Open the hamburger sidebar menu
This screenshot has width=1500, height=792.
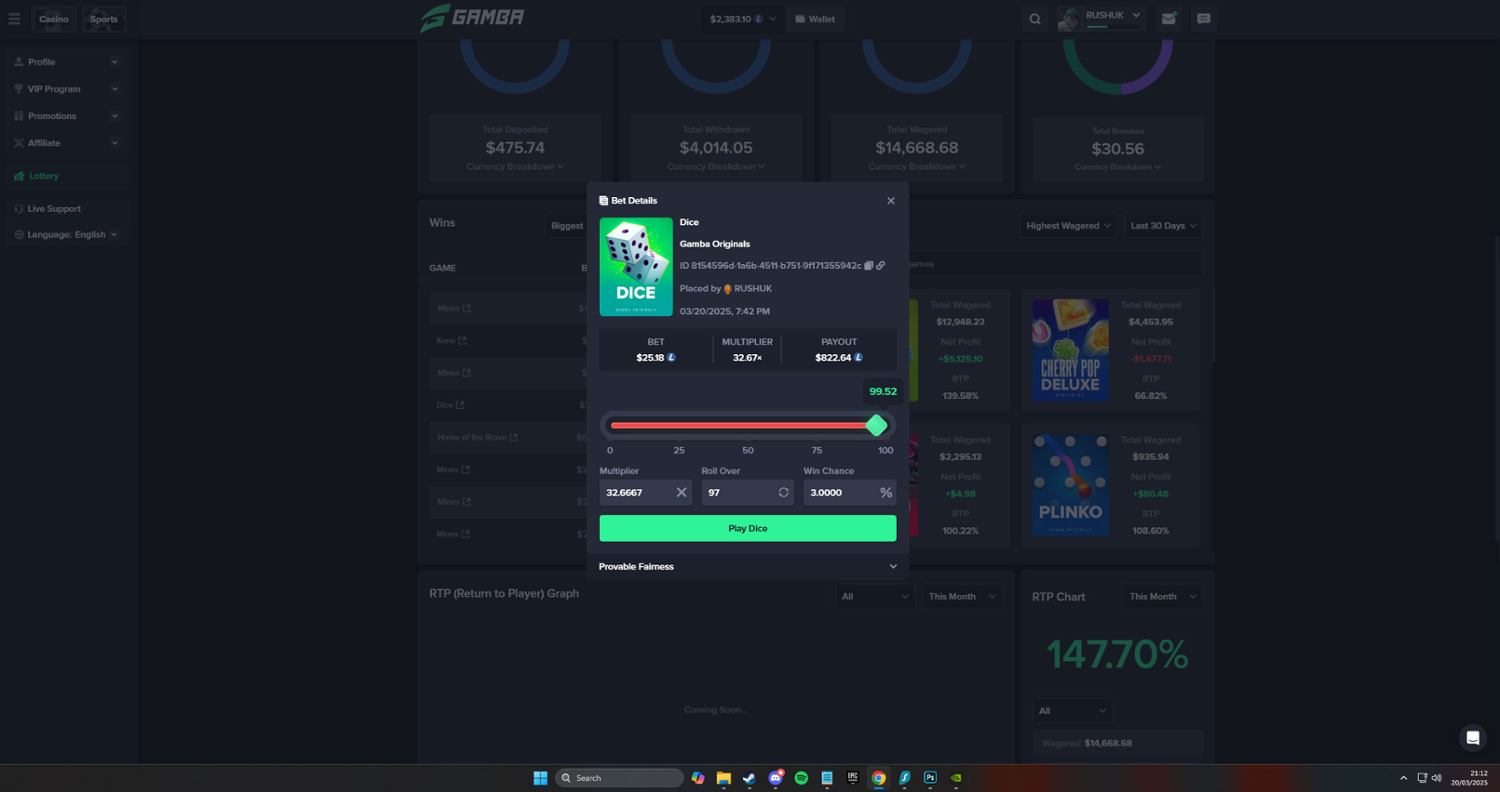(14, 19)
